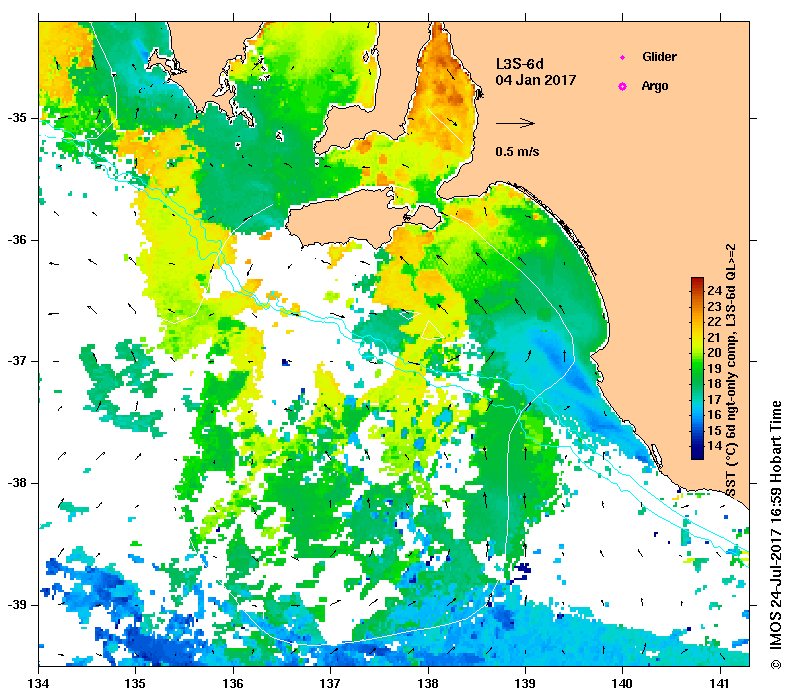The image size is (791, 700).
Task: Click the magenta Argo circle marker
Action: pyautogui.click(x=623, y=87)
